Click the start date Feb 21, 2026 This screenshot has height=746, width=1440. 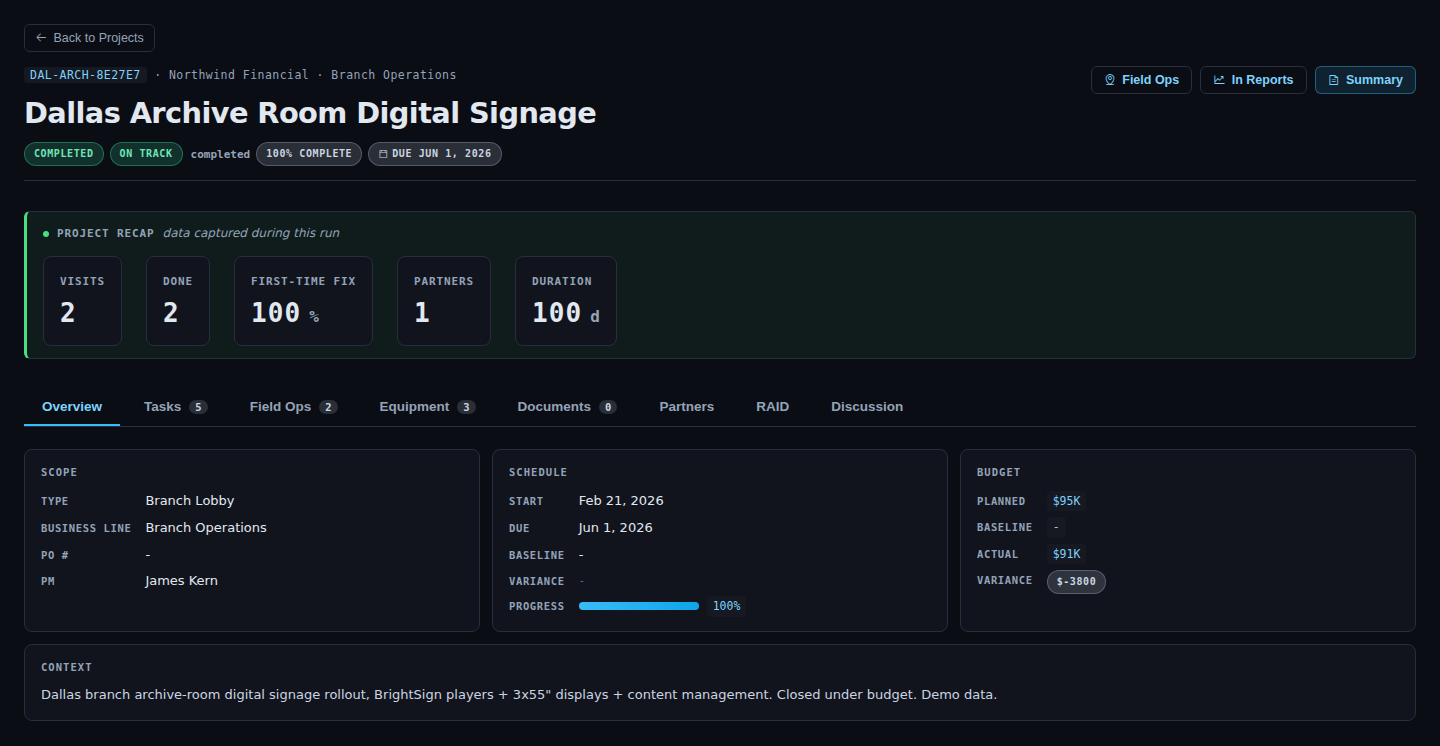click(x=621, y=501)
